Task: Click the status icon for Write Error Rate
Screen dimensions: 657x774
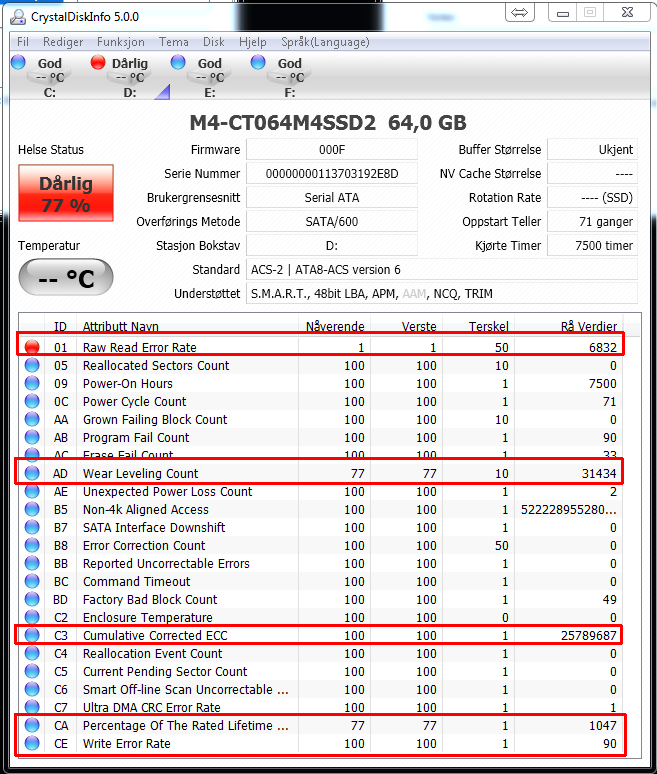Action: point(32,743)
